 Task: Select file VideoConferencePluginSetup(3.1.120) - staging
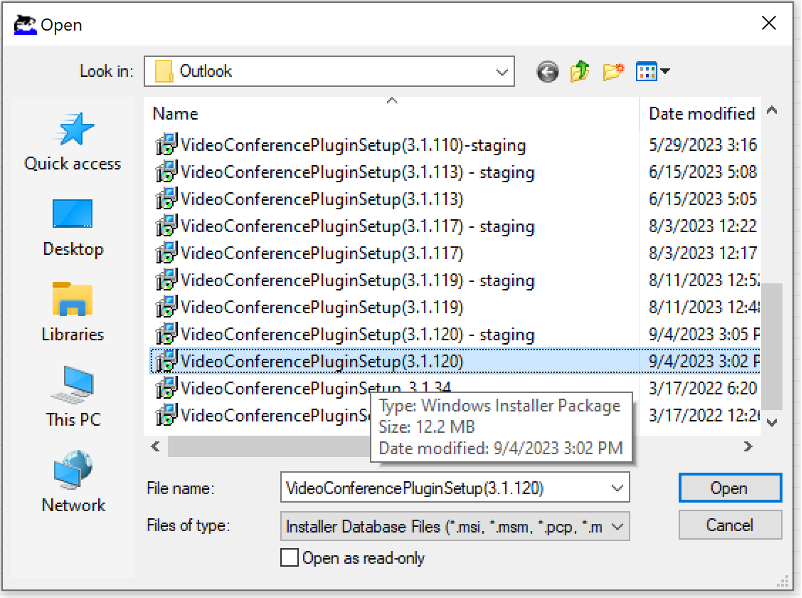click(358, 335)
